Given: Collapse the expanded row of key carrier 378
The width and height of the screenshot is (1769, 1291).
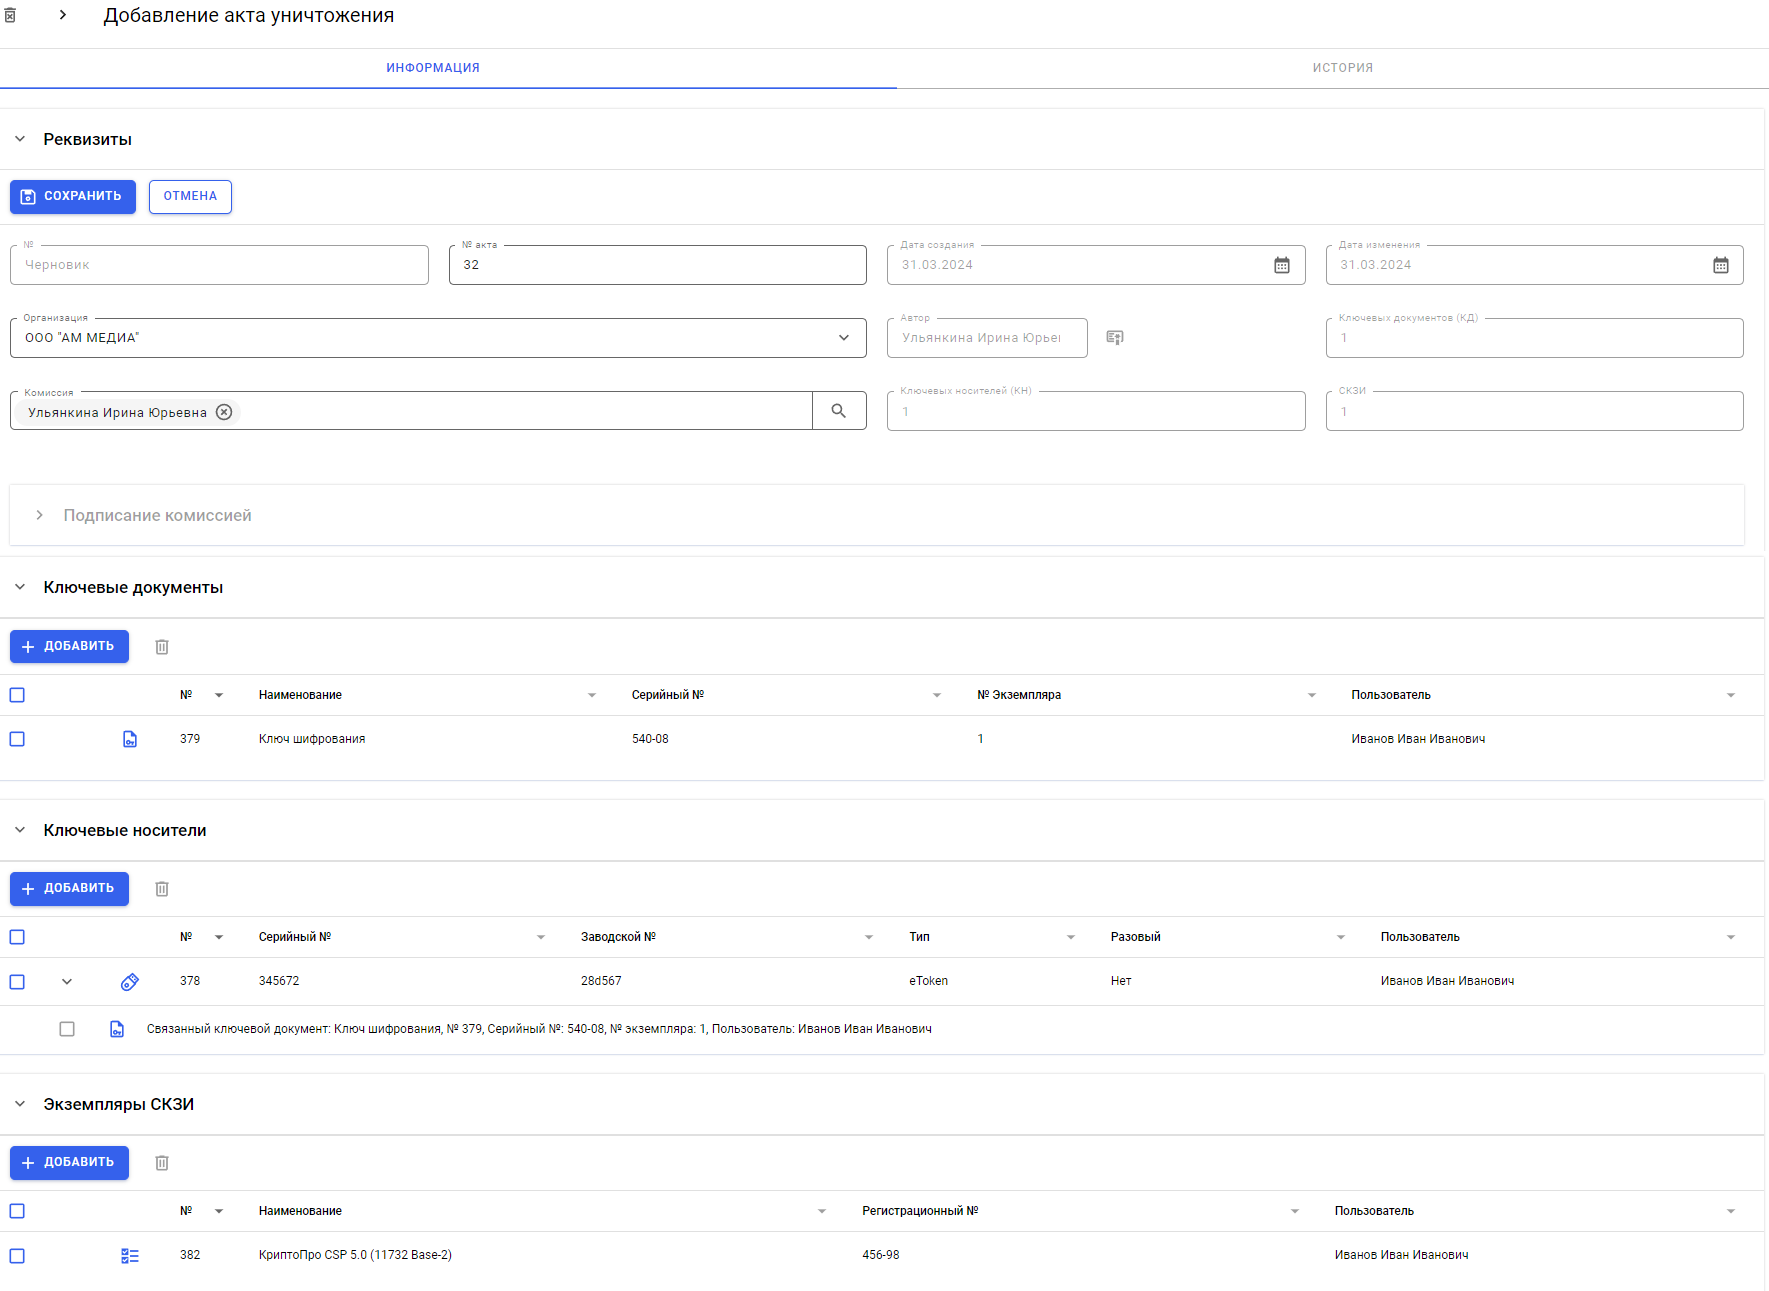Looking at the screenshot, I should [67, 982].
